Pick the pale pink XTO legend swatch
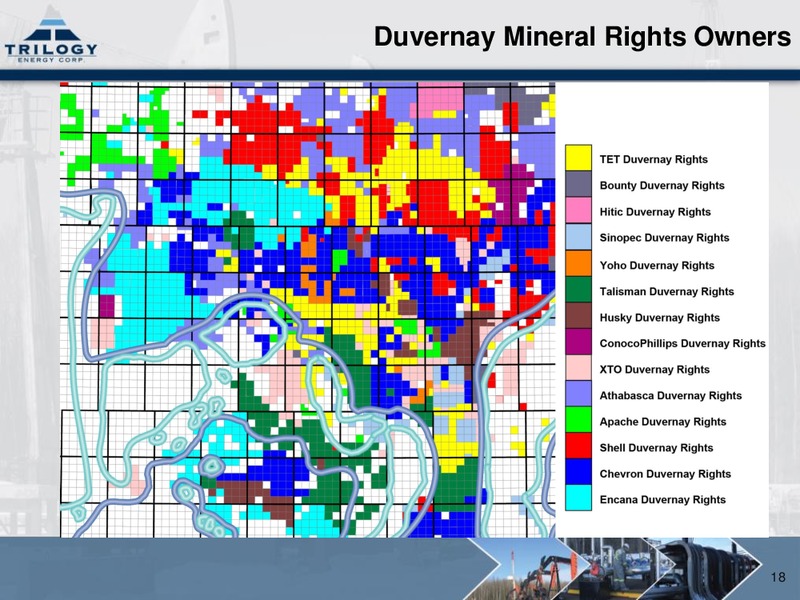 pos(578,367)
